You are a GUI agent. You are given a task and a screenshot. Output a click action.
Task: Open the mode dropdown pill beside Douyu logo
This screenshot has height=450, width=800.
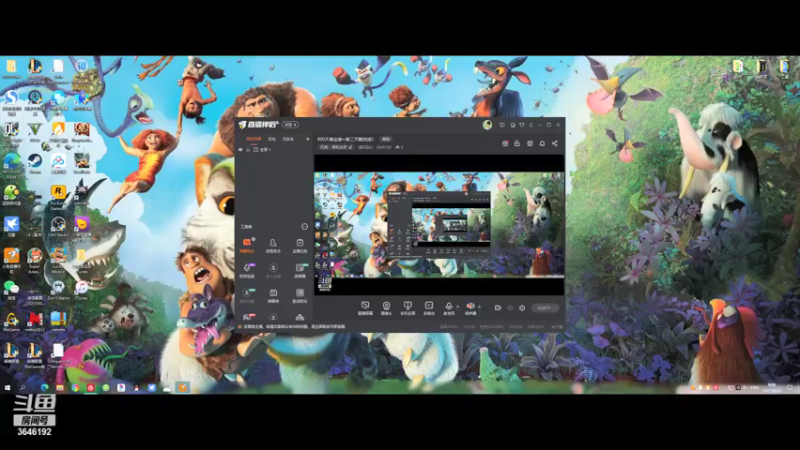point(290,124)
